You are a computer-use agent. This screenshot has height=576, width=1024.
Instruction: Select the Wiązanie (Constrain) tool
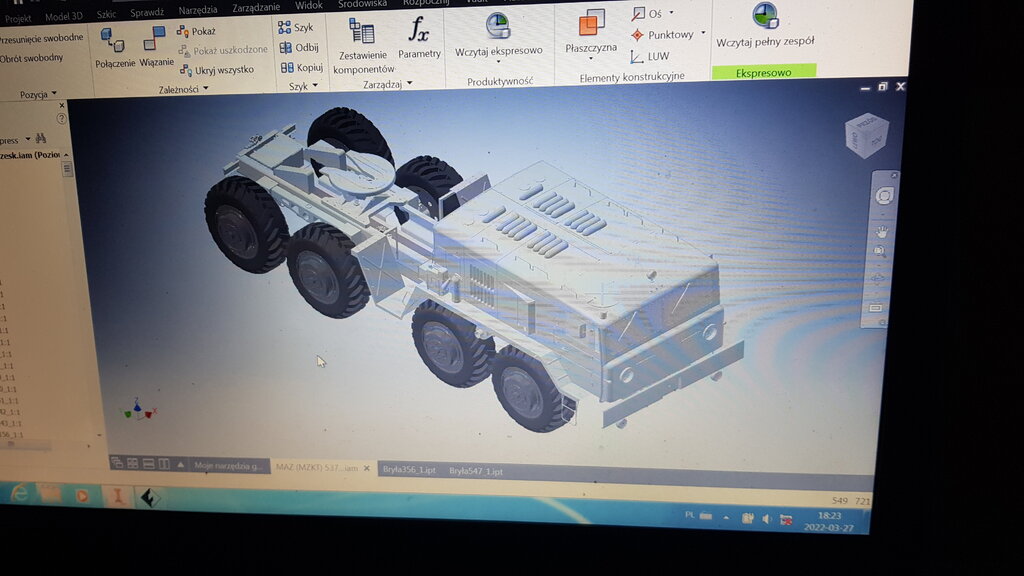(x=156, y=46)
